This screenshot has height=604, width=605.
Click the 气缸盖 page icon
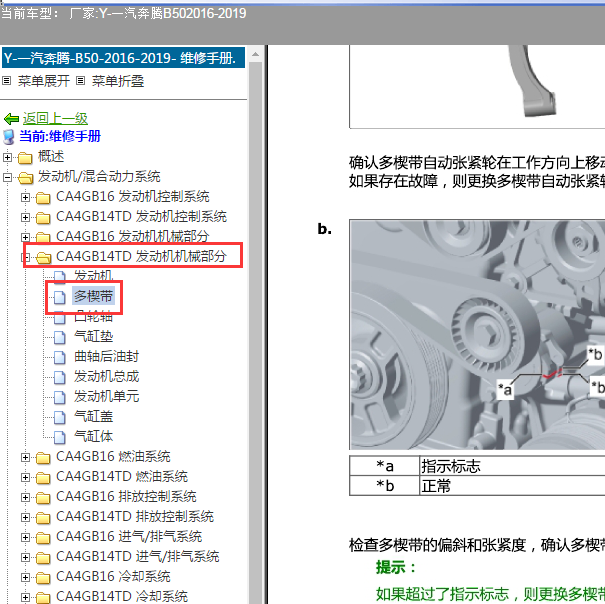point(60,417)
